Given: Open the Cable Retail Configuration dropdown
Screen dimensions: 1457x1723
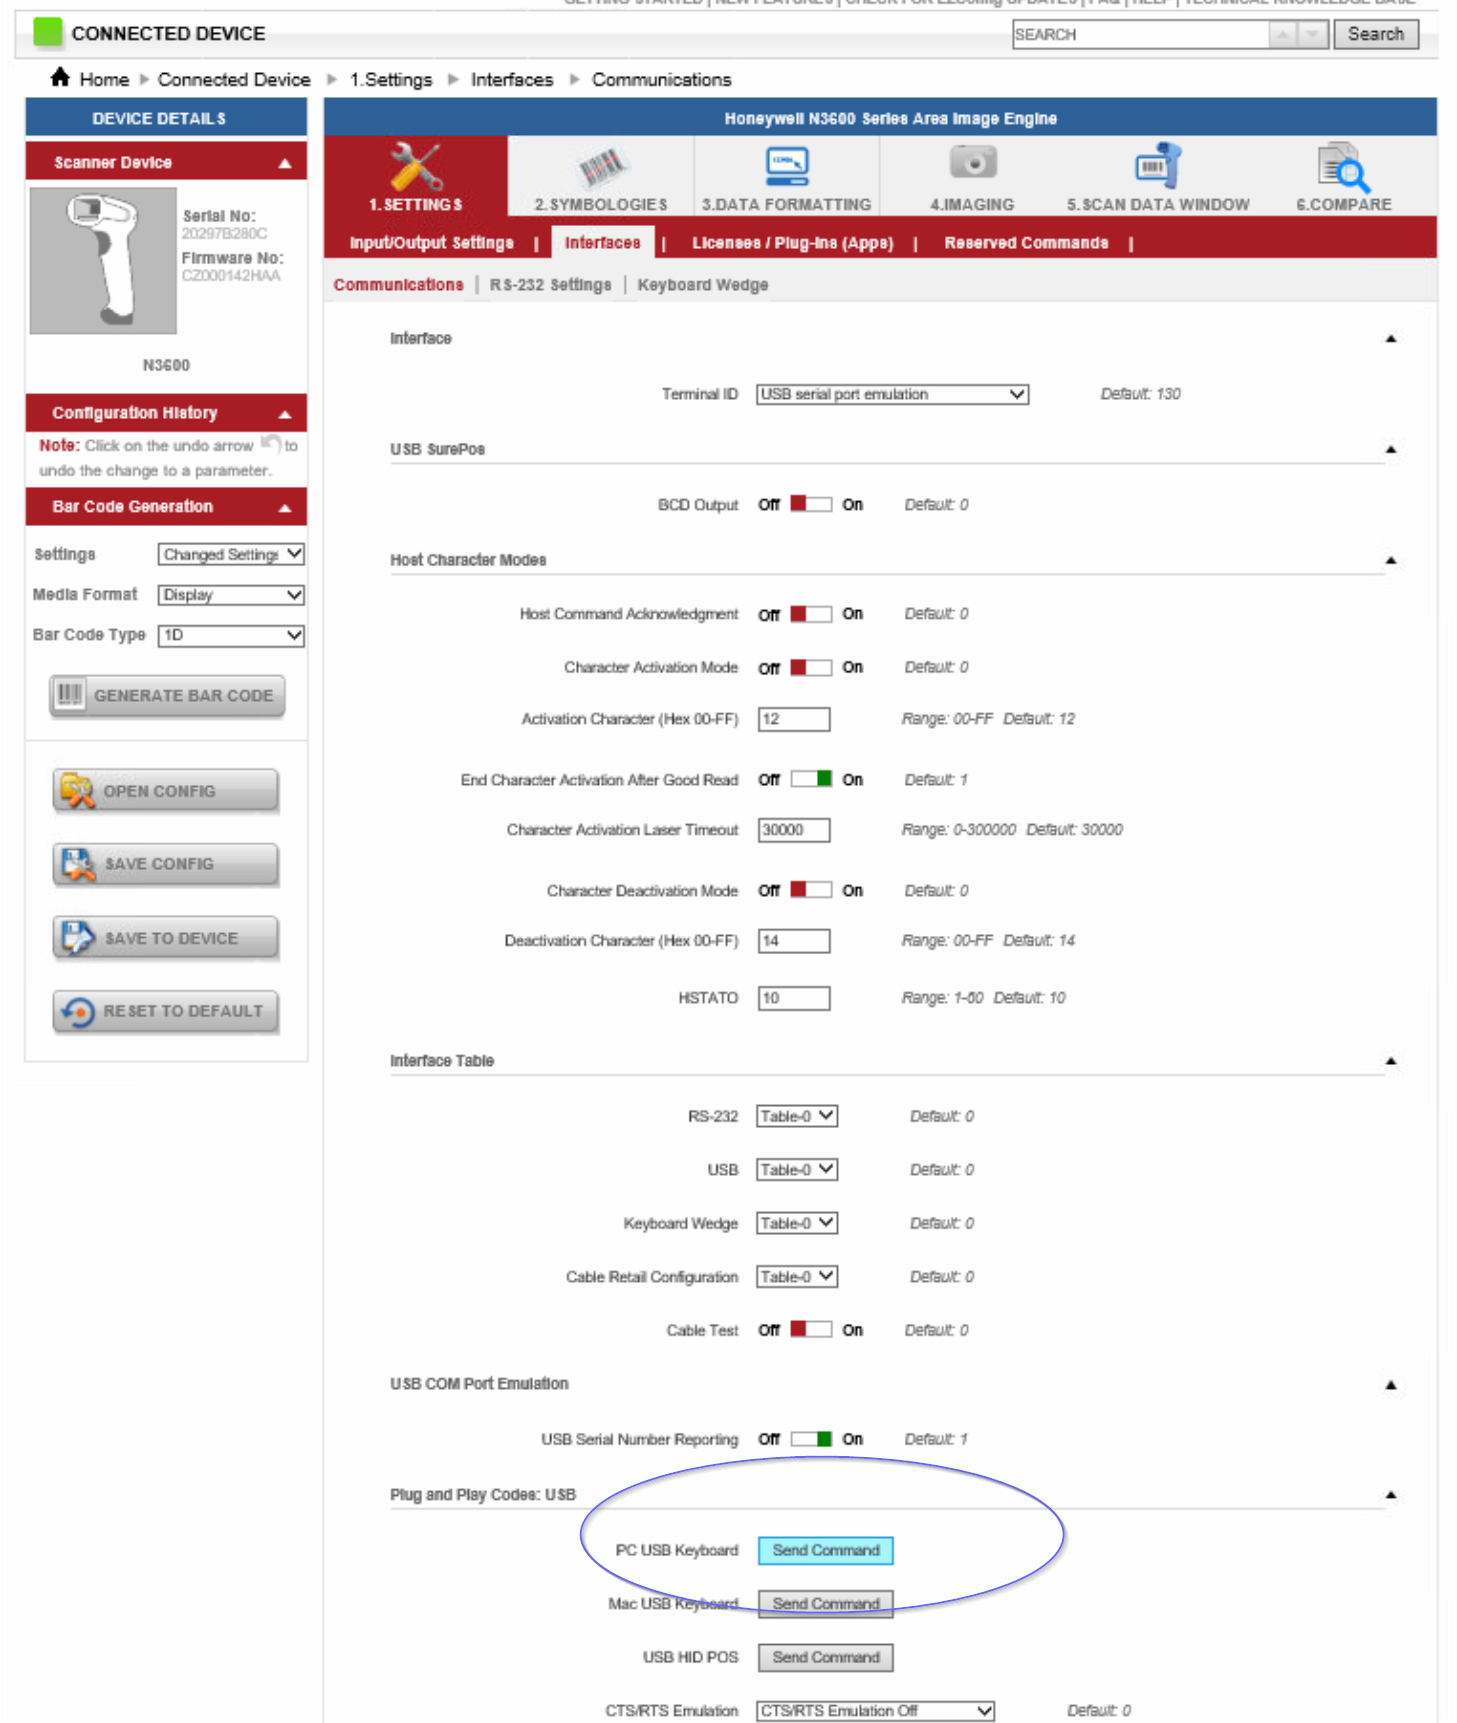Looking at the screenshot, I should tap(797, 1276).
